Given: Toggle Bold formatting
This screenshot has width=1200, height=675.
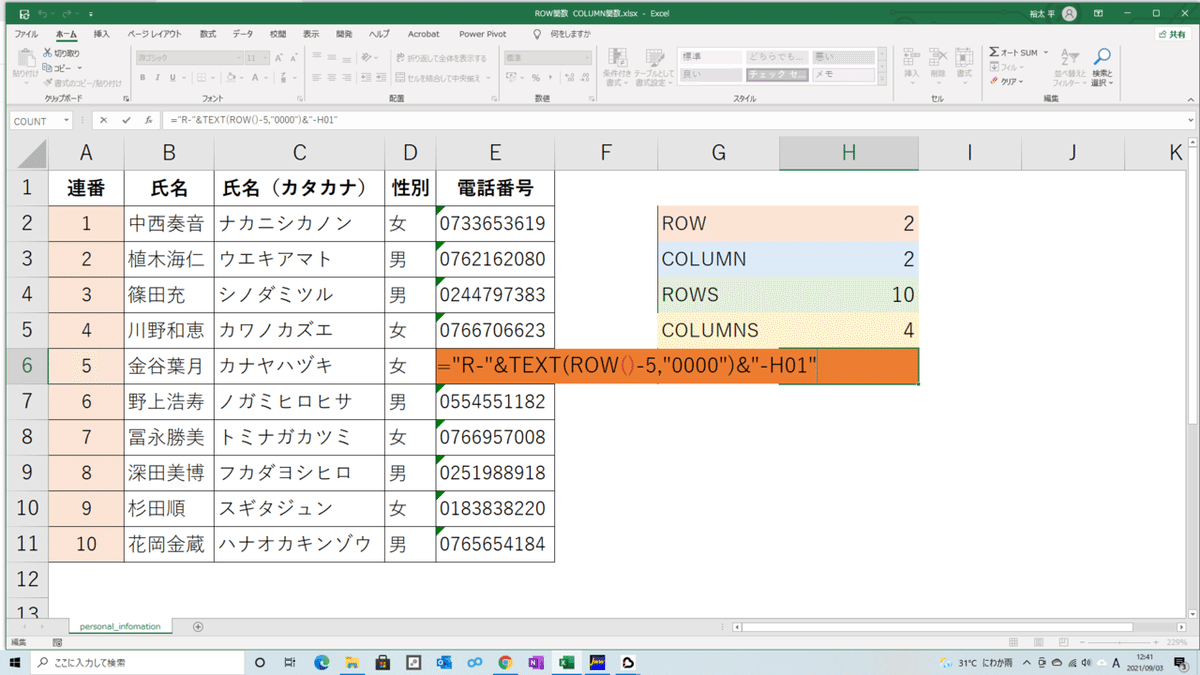Looking at the screenshot, I should pos(143,77).
